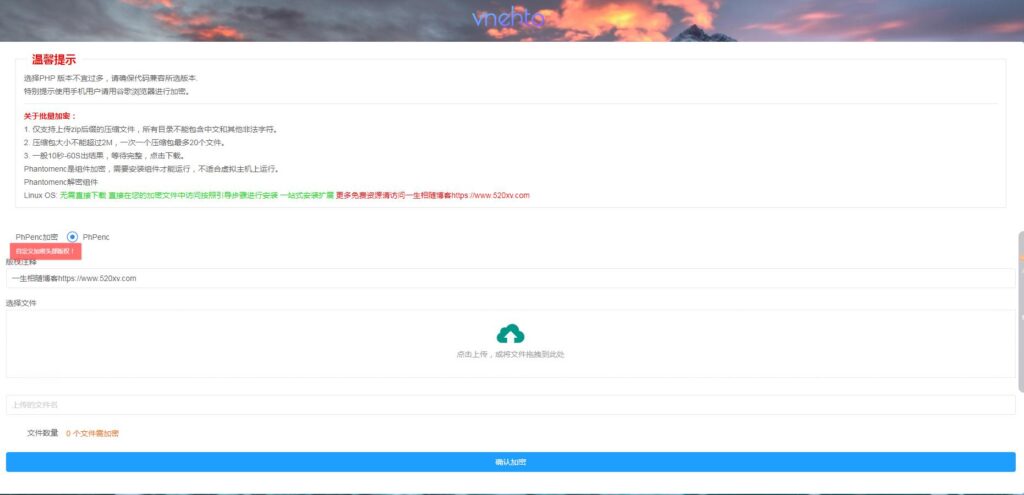Click the cloud upload icon
Image resolution: width=1024 pixels, height=495 pixels.
510,334
